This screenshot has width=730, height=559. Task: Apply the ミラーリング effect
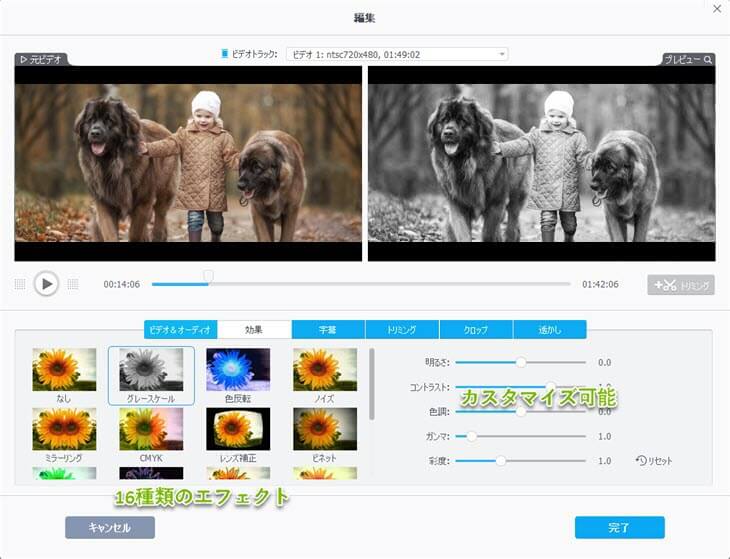(x=64, y=429)
